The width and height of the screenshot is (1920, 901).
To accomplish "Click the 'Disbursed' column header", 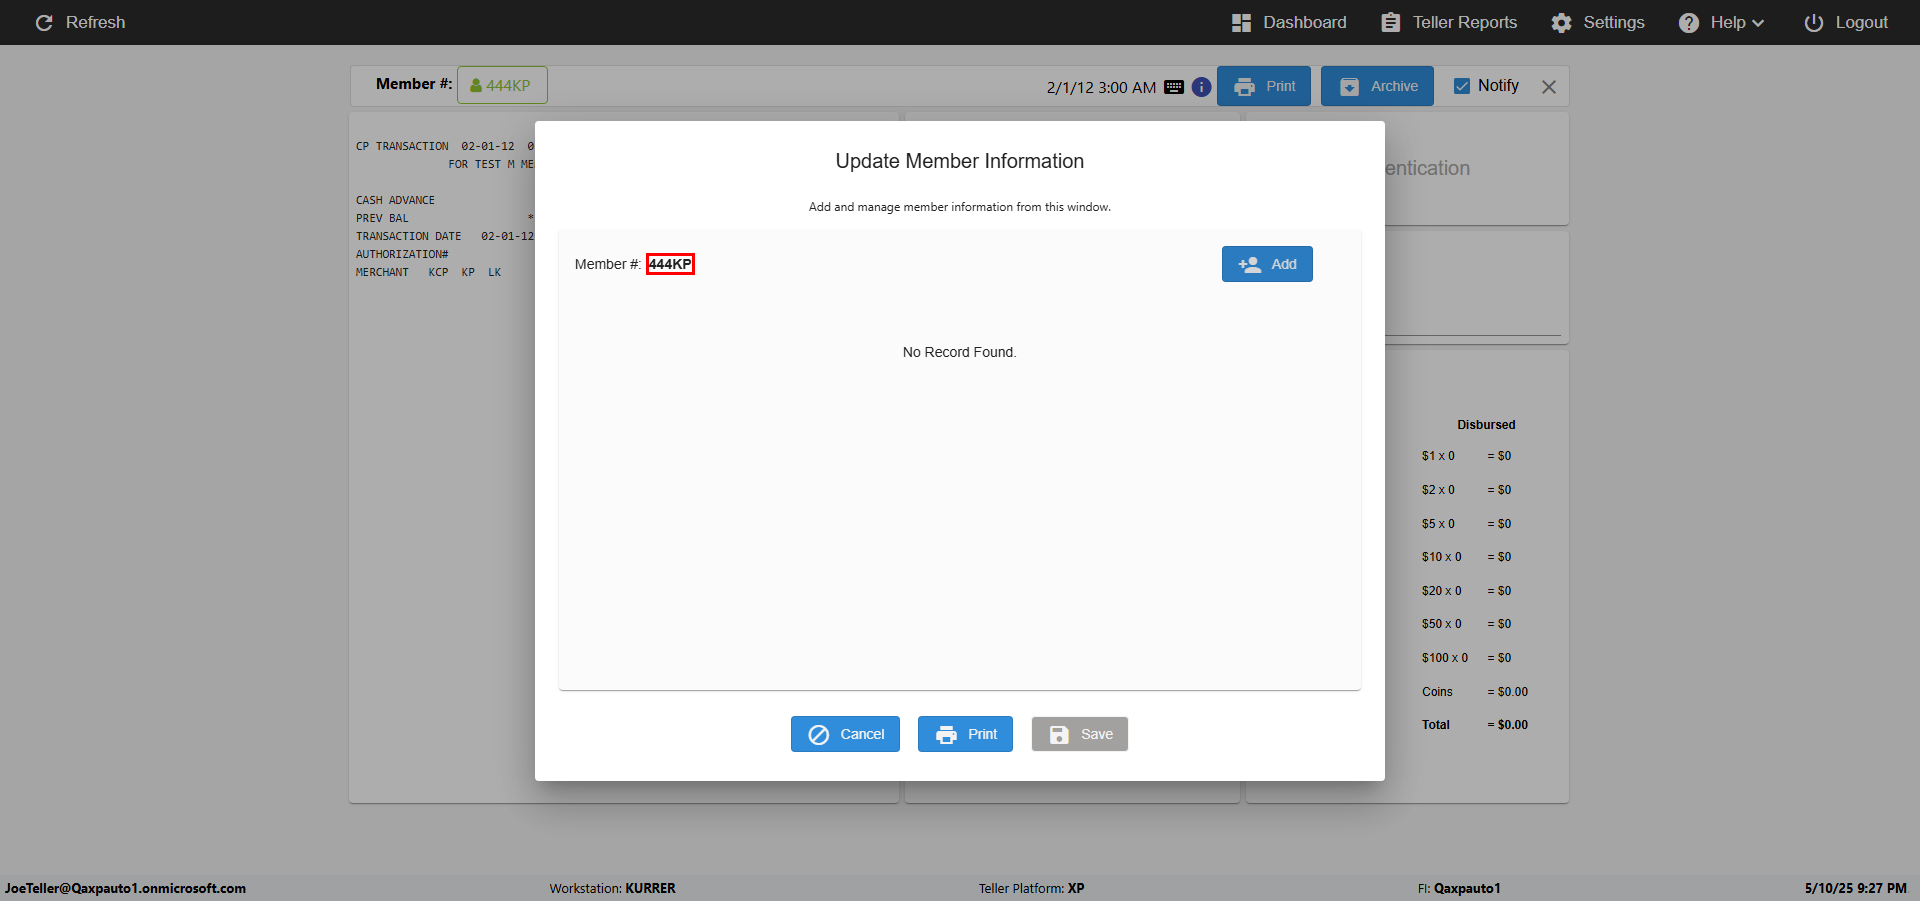I will tap(1486, 425).
